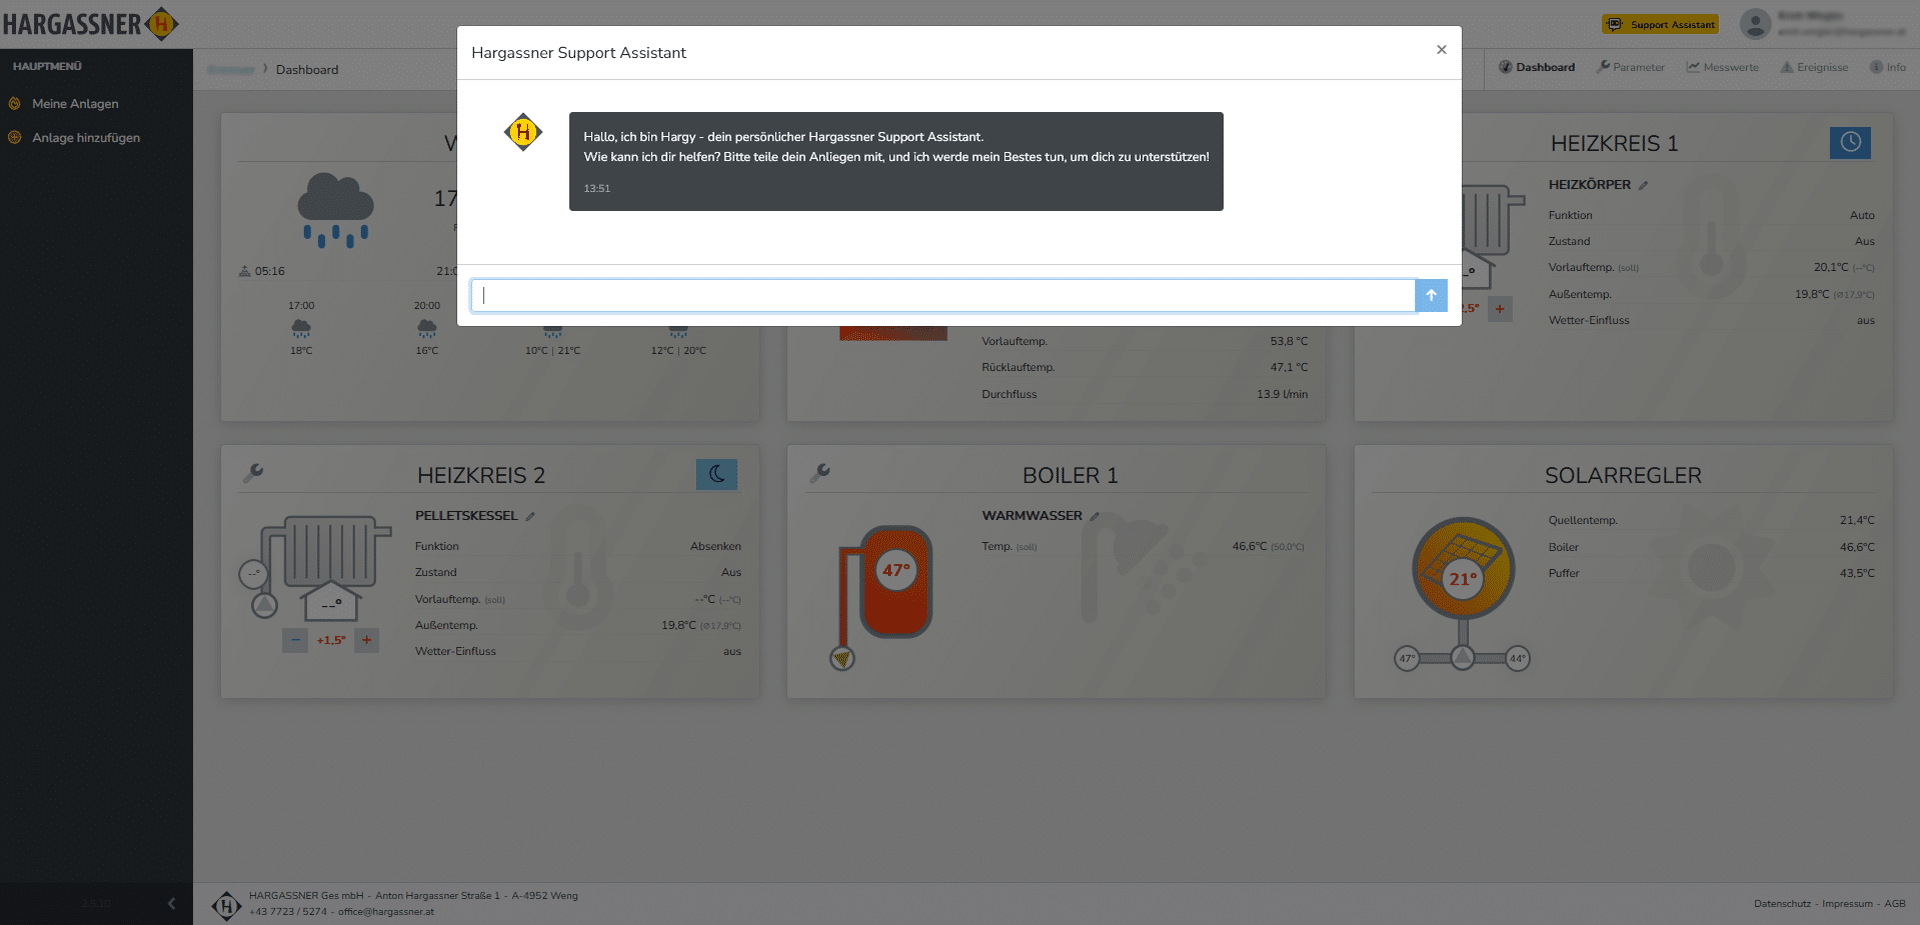Click the sunrise icon next to 05:16

click(x=244, y=271)
